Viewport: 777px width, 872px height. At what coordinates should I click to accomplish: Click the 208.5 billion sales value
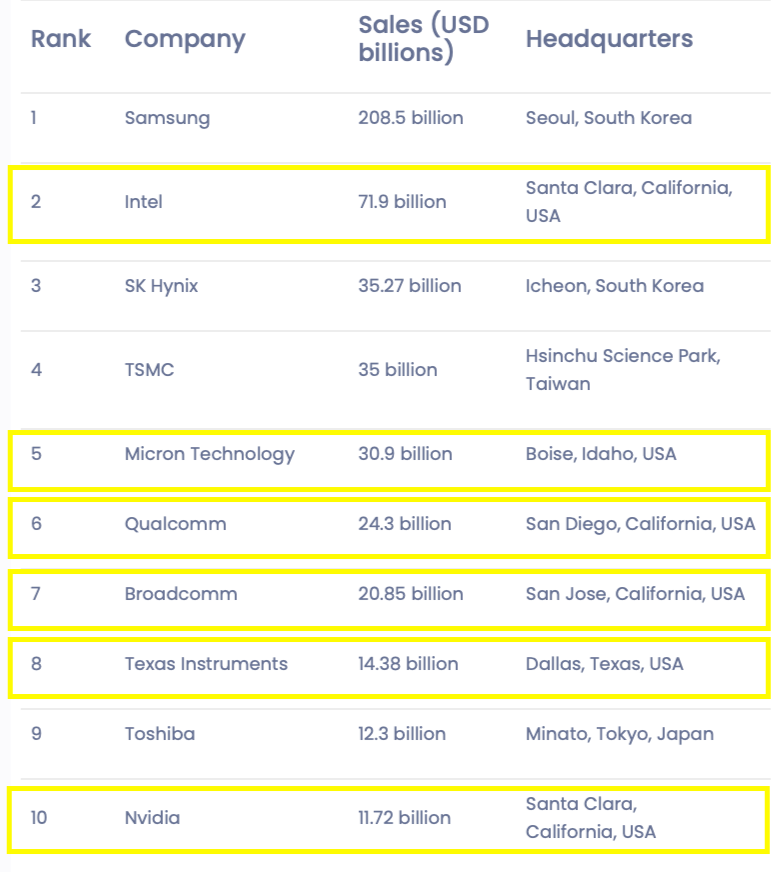click(x=410, y=118)
